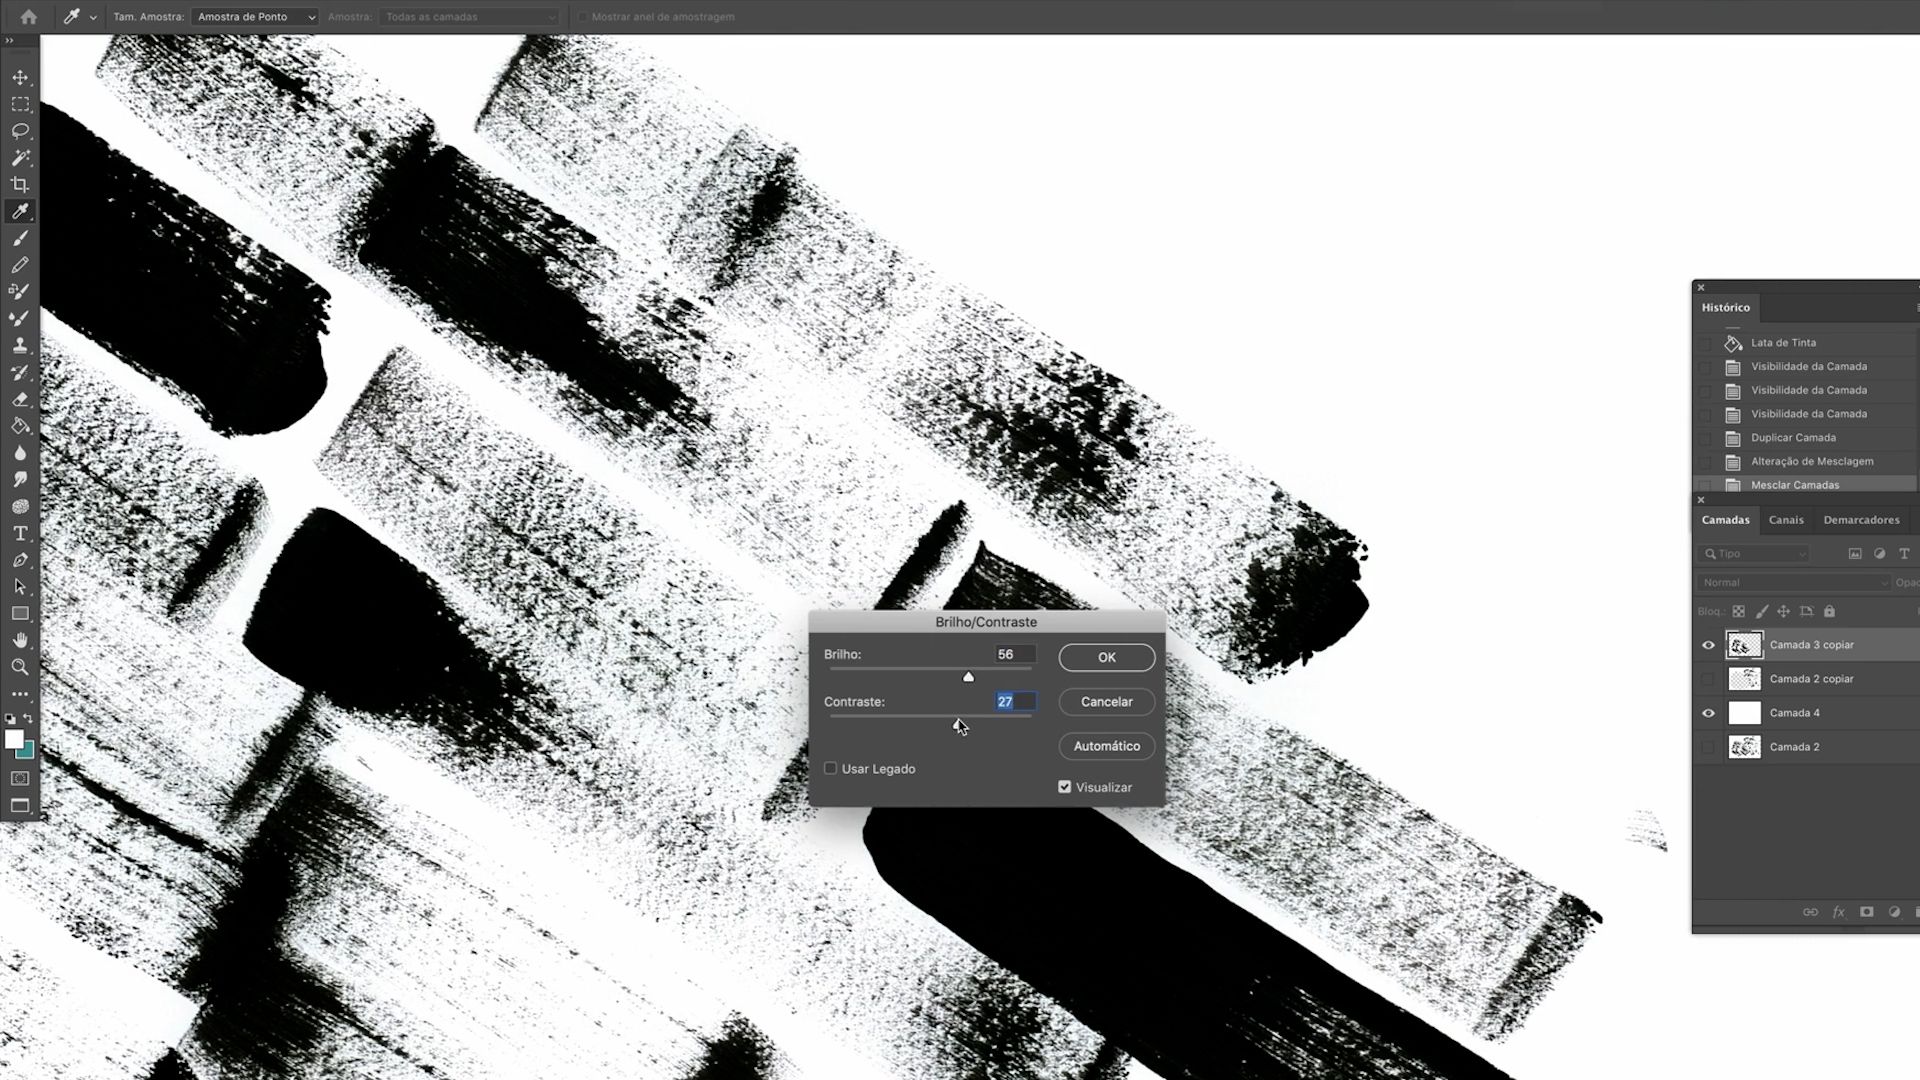The image size is (1920, 1080).
Task: Select the Eyedropper tool in the toolbox
Action: [x=20, y=211]
